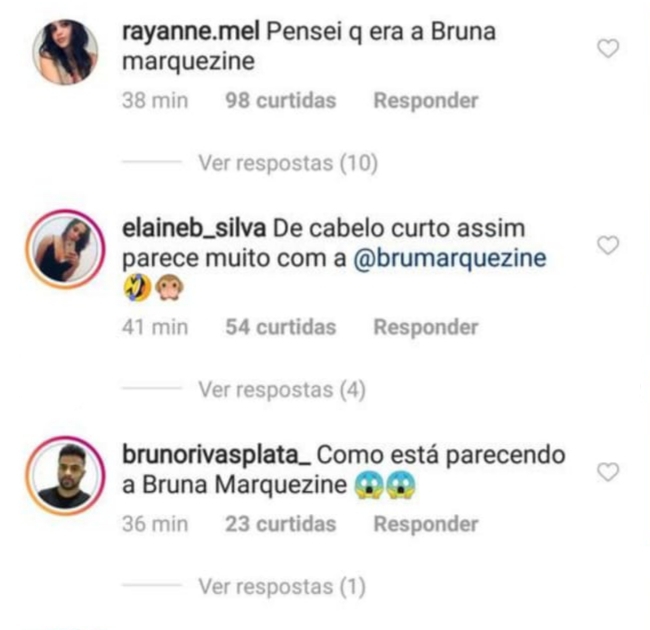Like rayanne.mel's comment with heart icon

[x=608, y=48]
